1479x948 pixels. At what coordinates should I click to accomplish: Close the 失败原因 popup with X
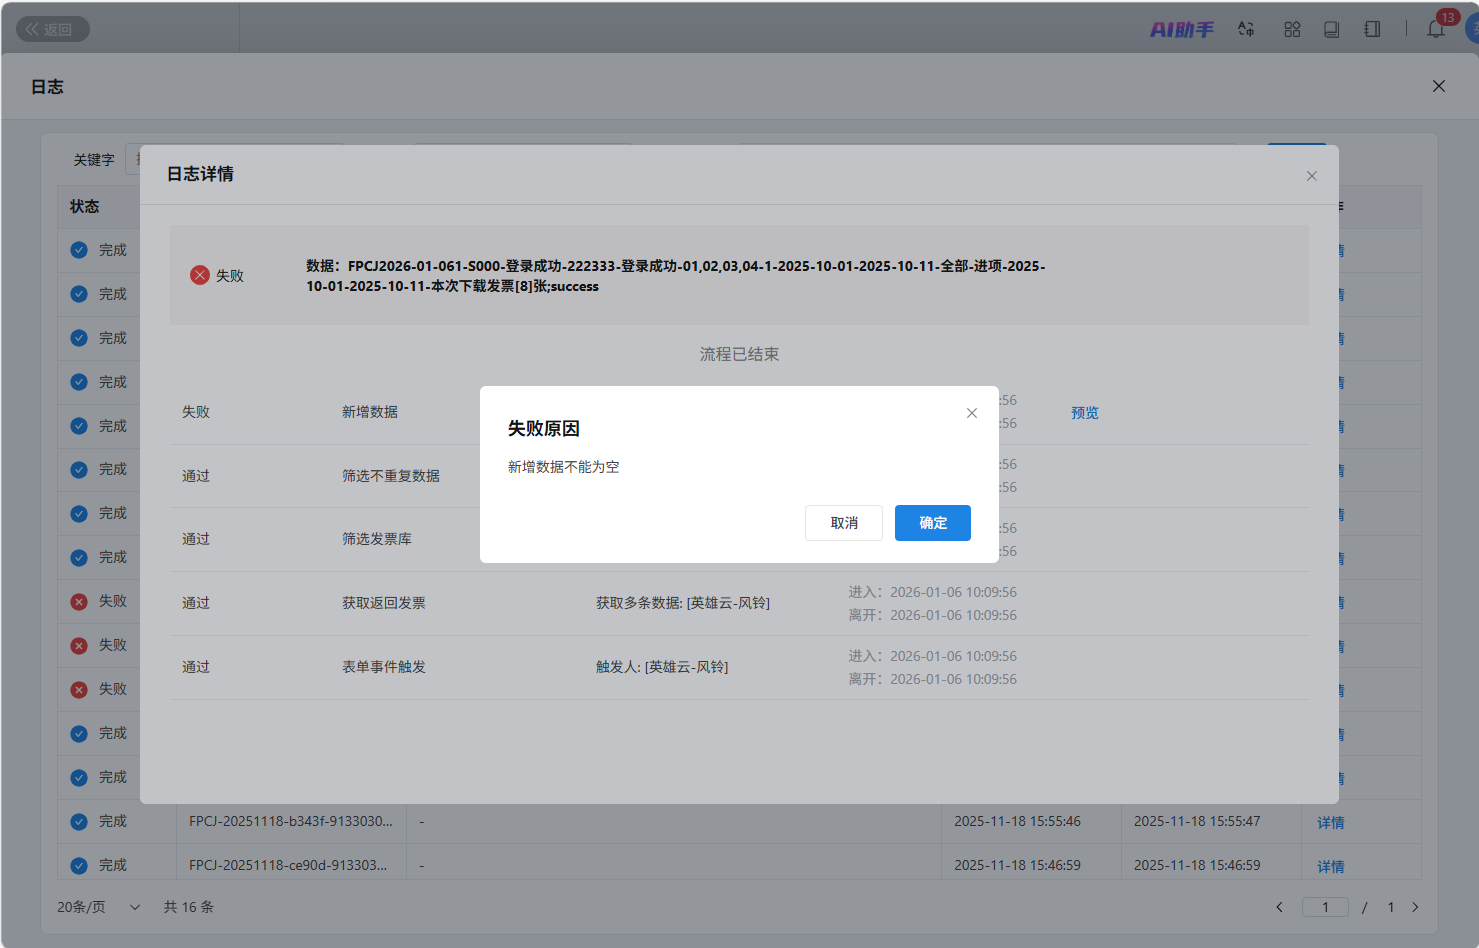[x=971, y=413]
